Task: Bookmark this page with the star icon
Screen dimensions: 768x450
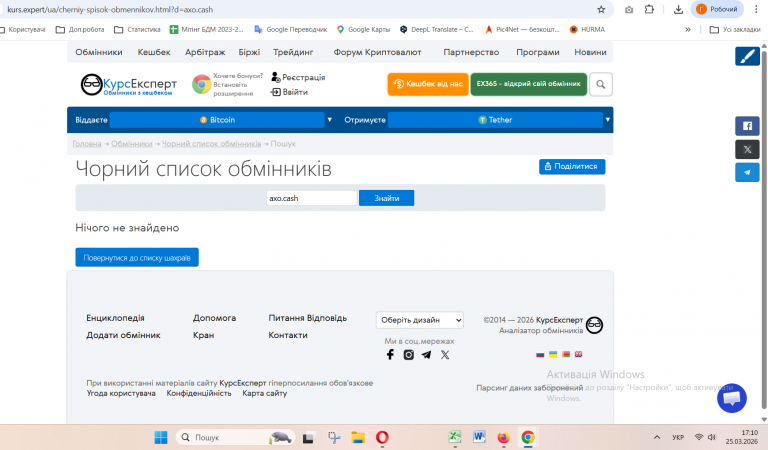Action: coord(601,9)
